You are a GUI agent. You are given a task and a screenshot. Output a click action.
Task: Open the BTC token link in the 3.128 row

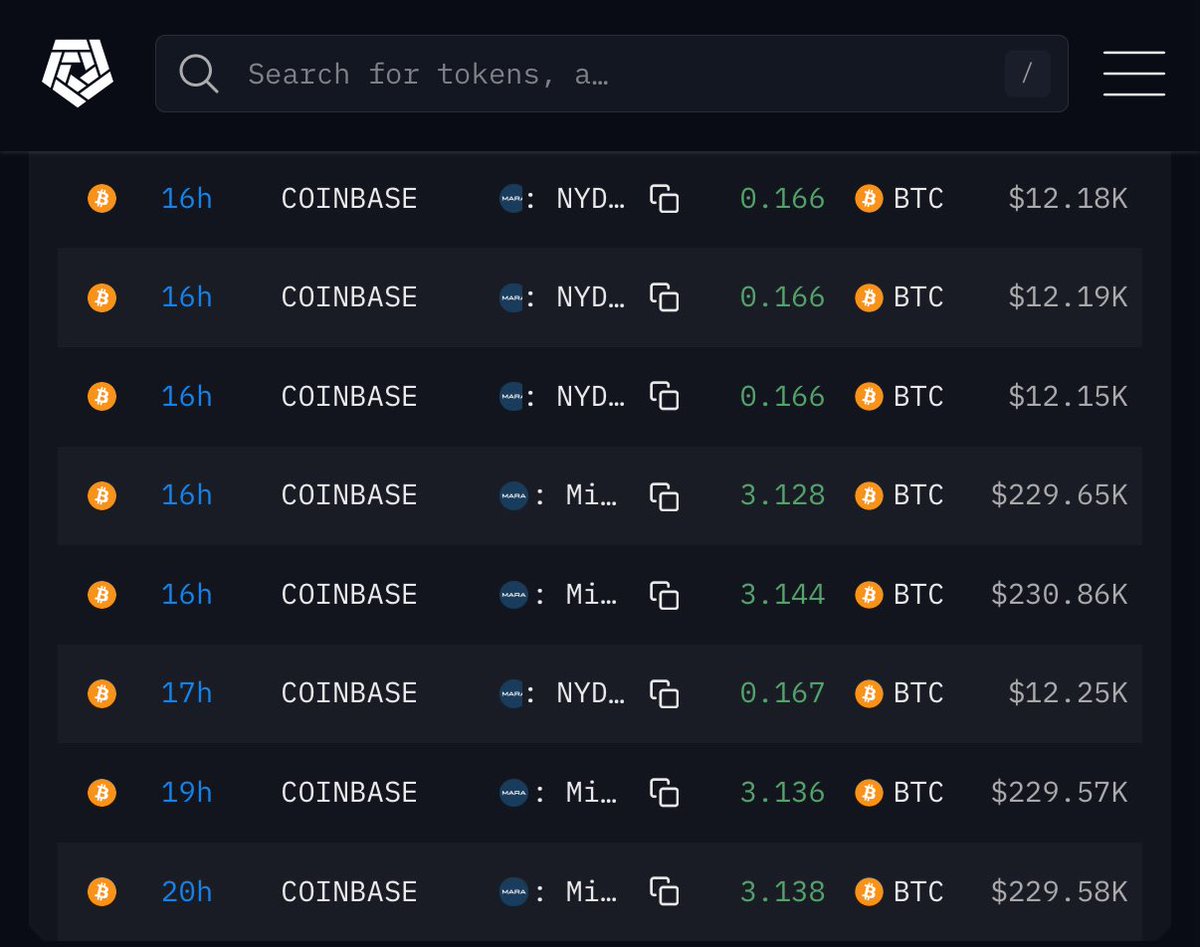tap(918, 496)
